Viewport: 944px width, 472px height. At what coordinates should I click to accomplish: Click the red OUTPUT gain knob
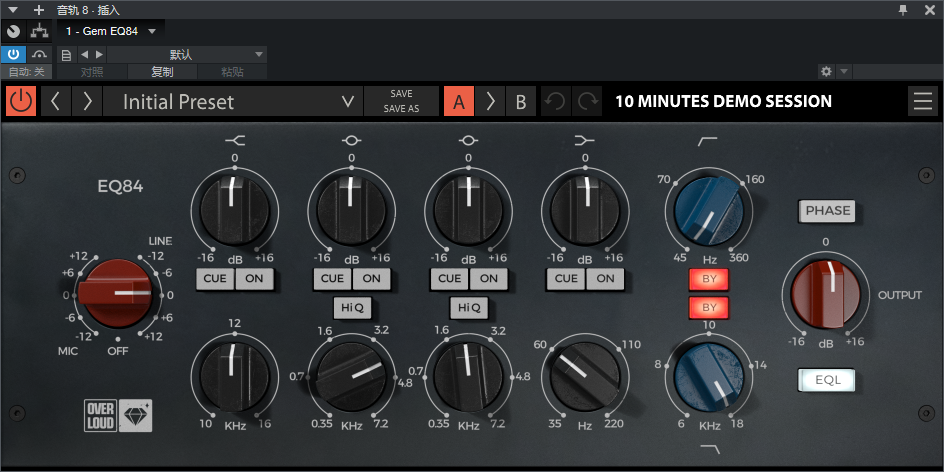825,295
